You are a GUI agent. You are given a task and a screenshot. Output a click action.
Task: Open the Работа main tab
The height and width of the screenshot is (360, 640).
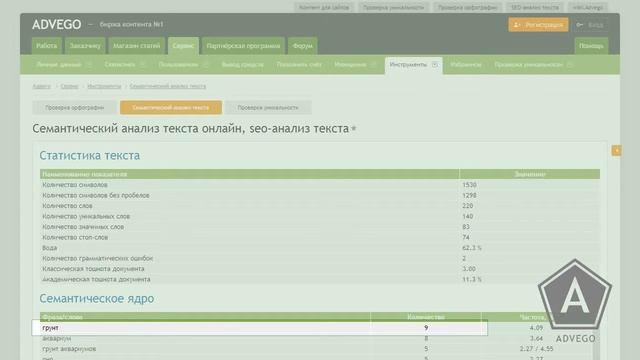tap(47, 46)
